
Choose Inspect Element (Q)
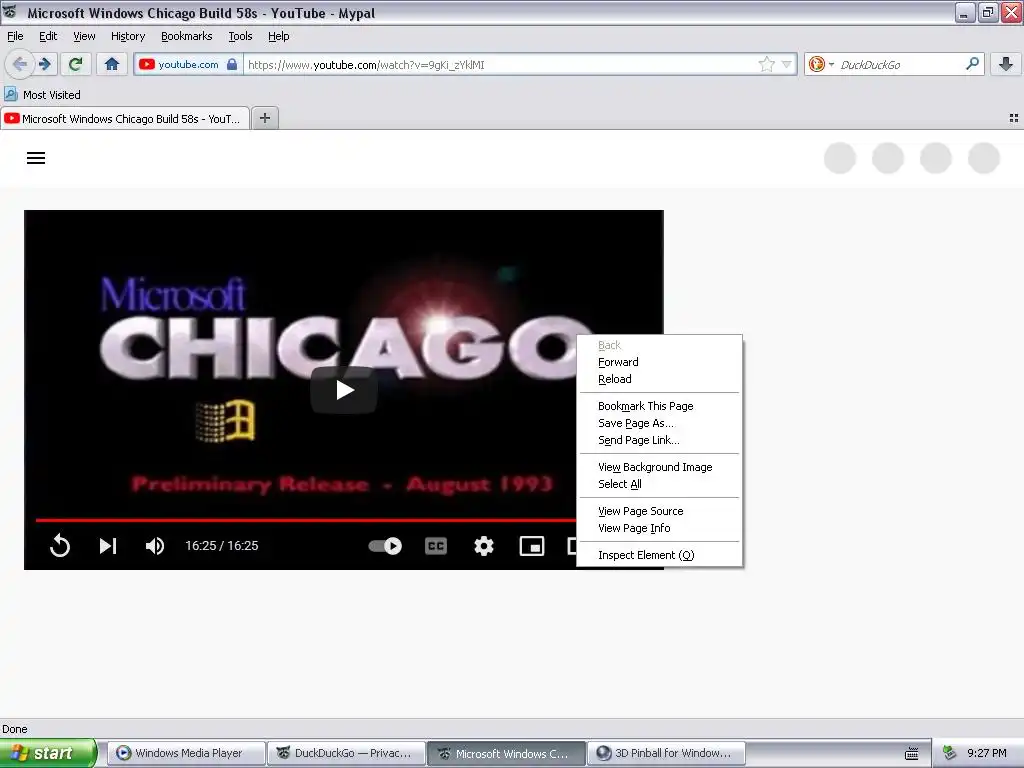660,554
